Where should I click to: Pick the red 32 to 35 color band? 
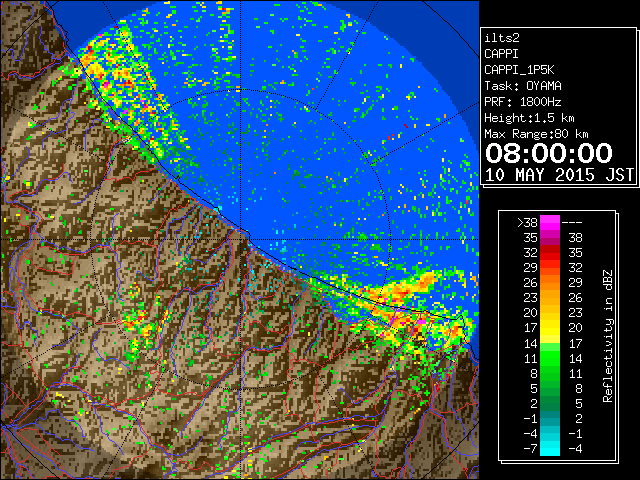coord(550,252)
